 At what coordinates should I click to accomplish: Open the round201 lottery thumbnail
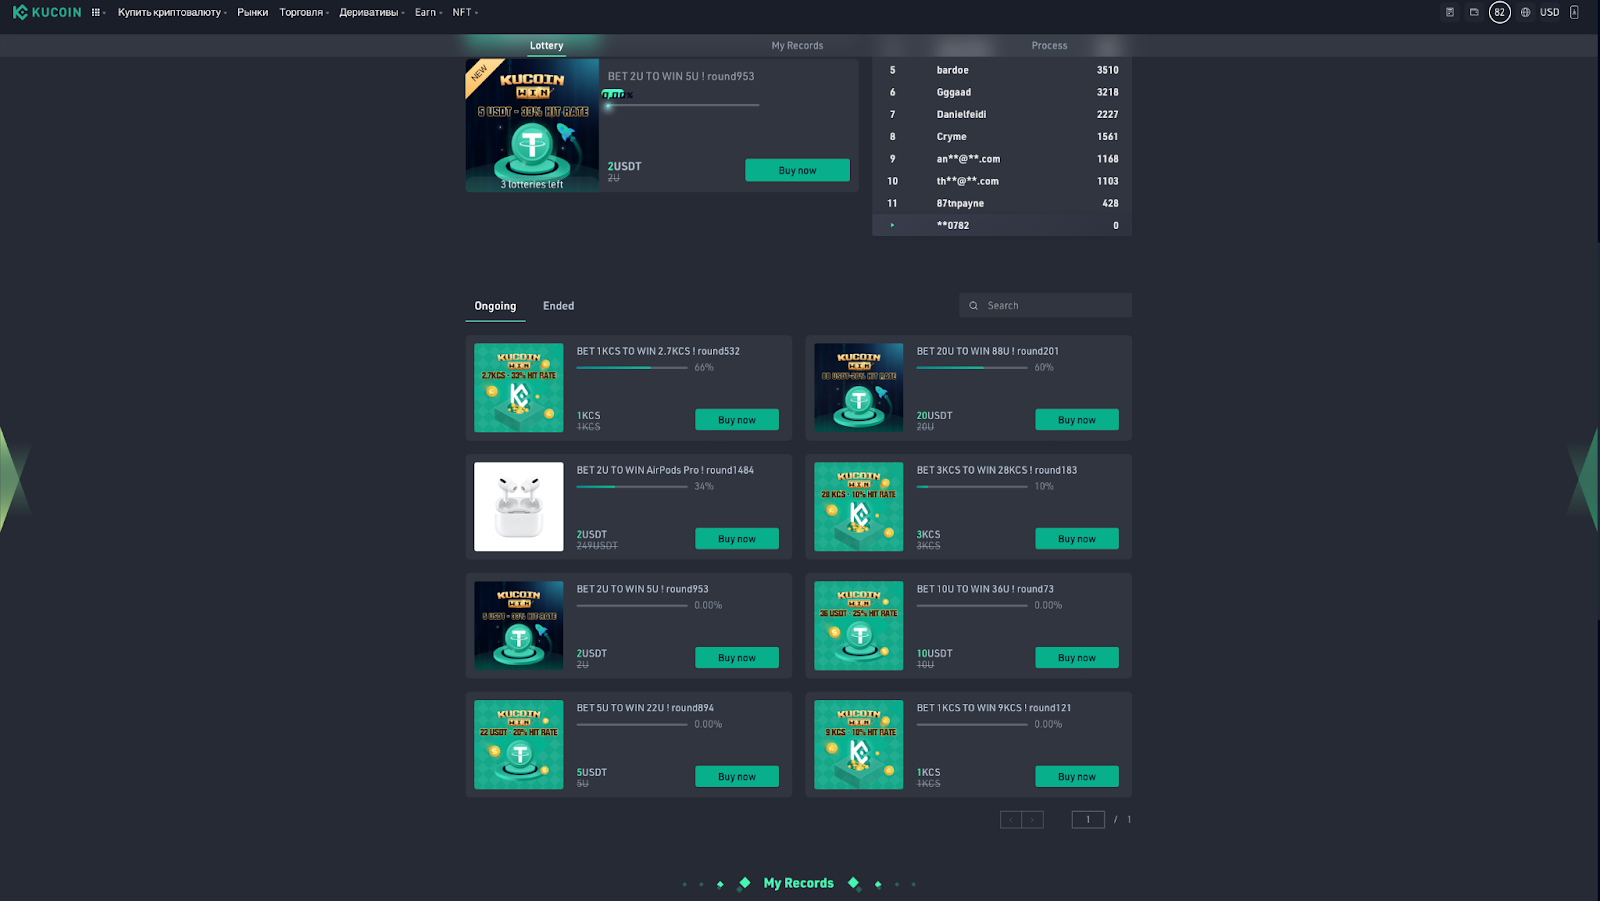859,388
